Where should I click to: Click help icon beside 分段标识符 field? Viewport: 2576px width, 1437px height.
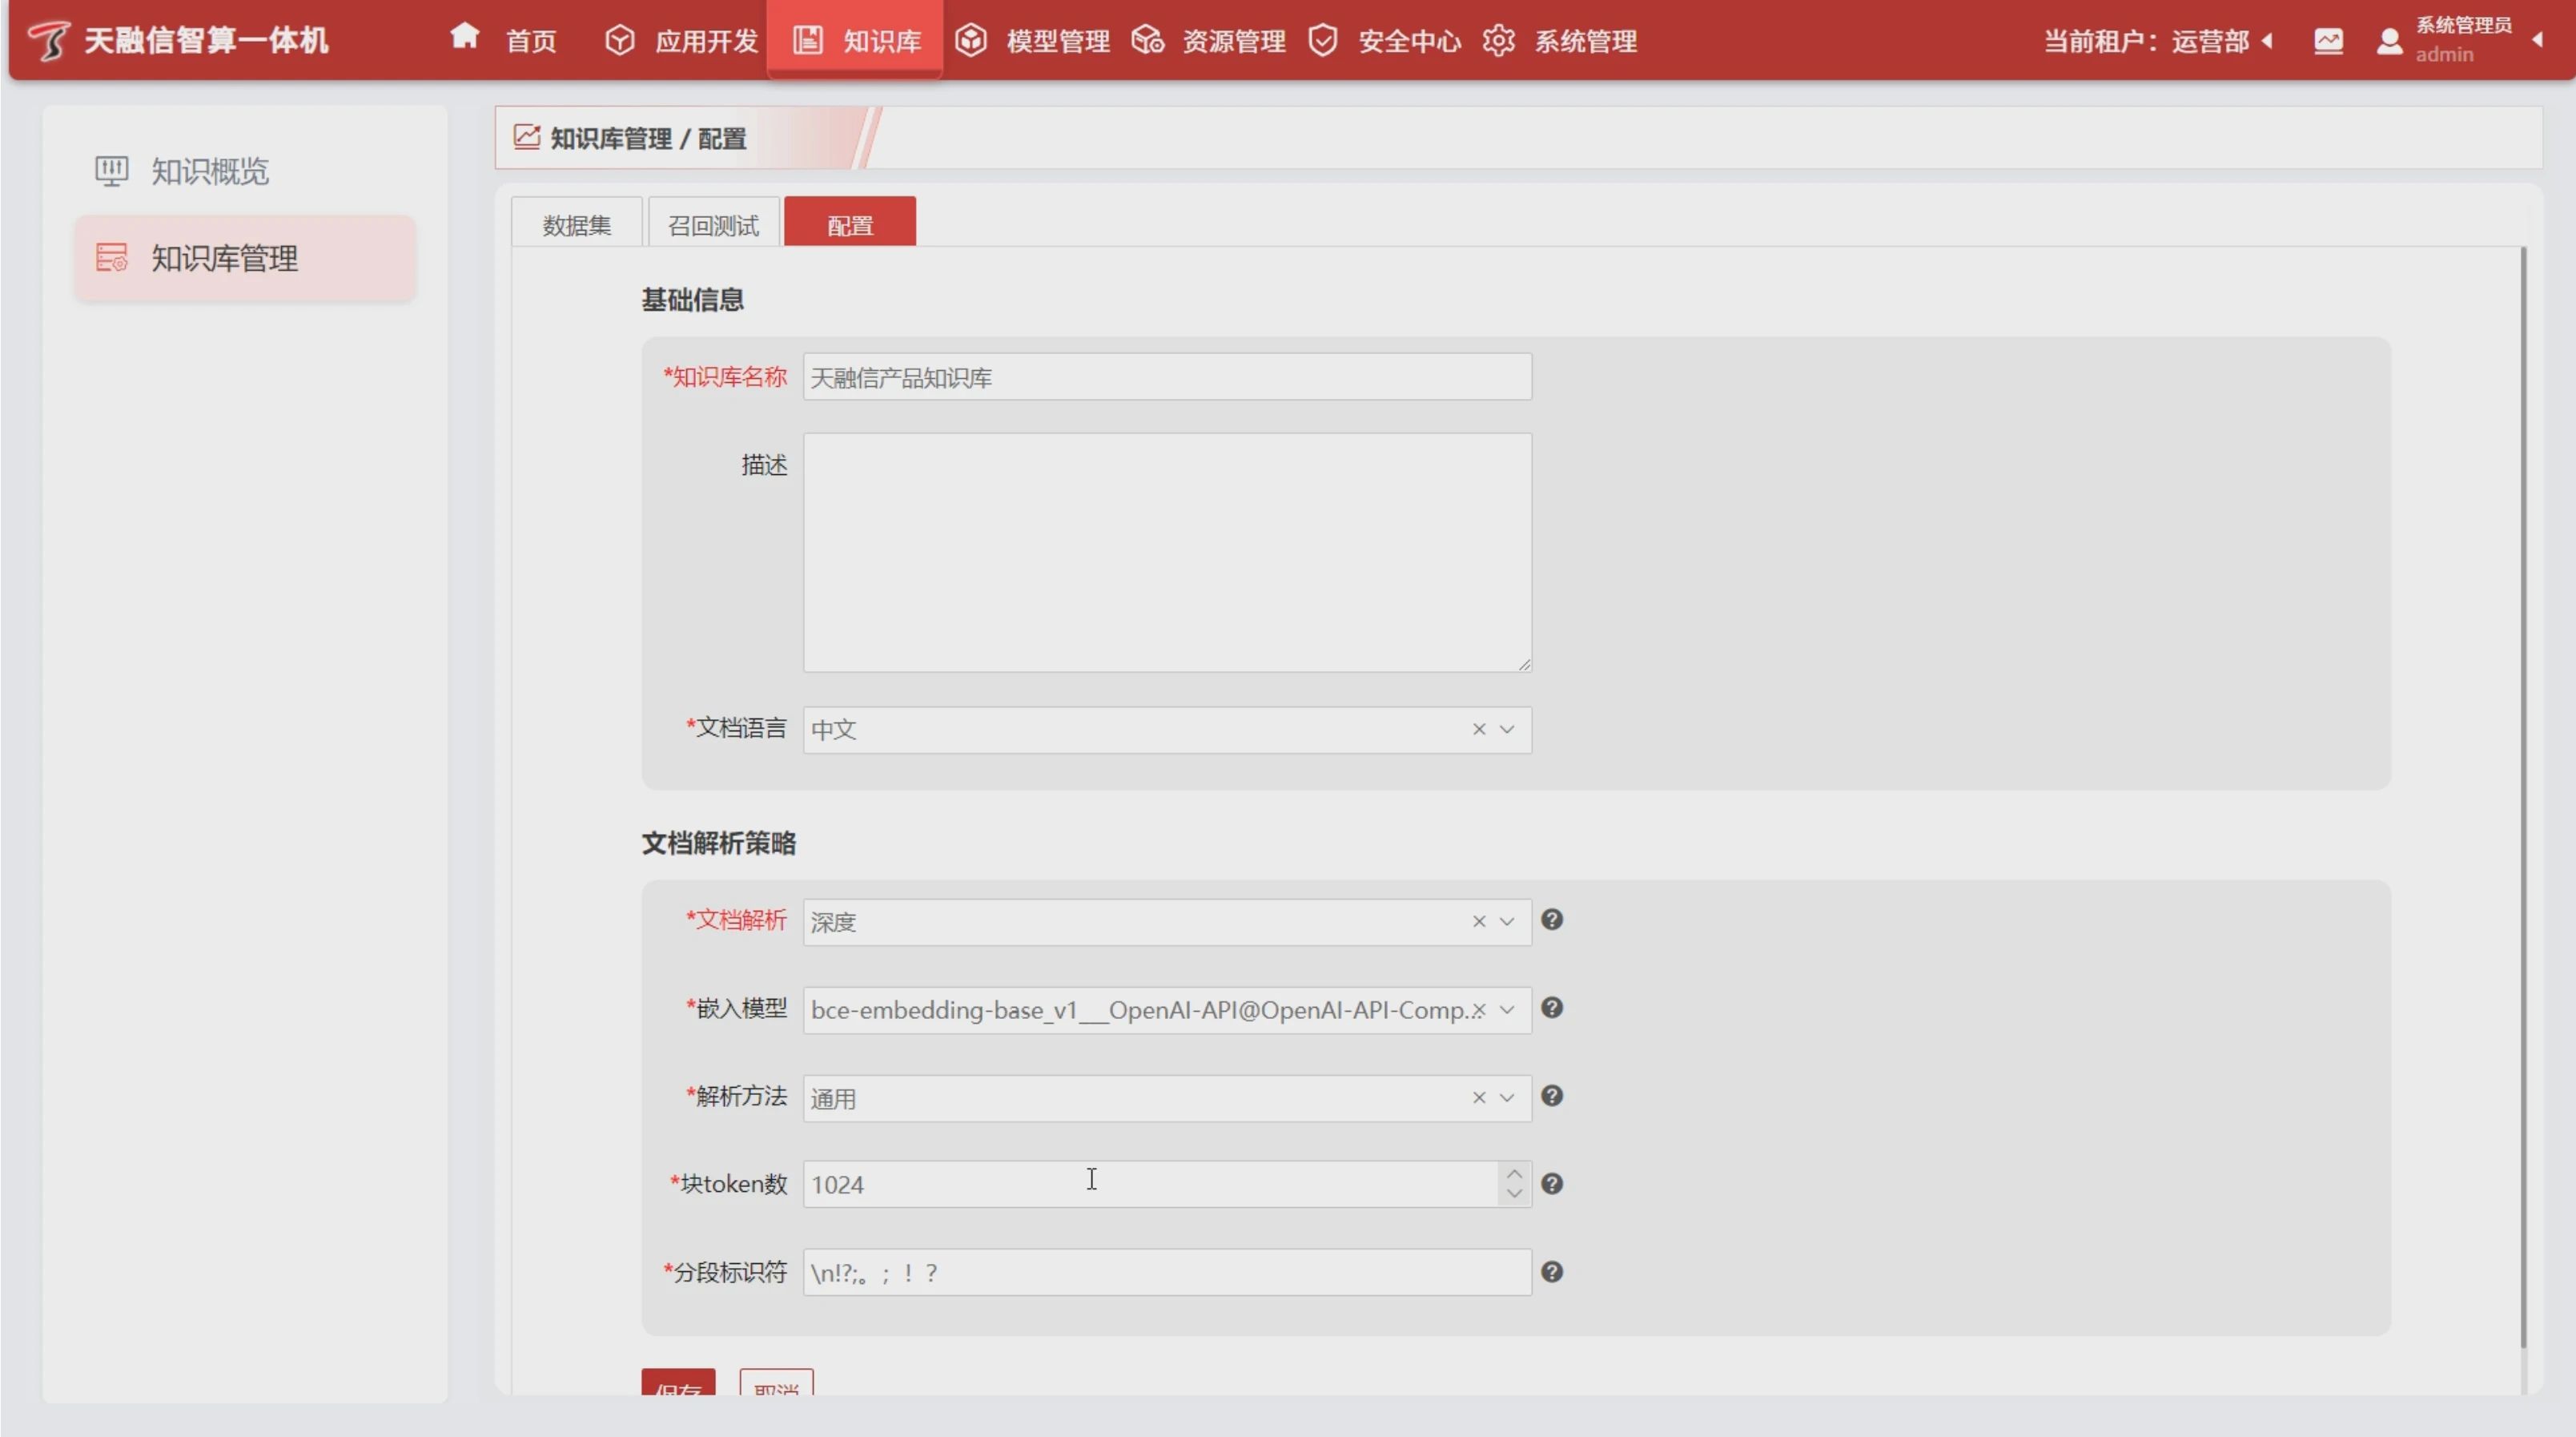pyautogui.click(x=1551, y=1271)
